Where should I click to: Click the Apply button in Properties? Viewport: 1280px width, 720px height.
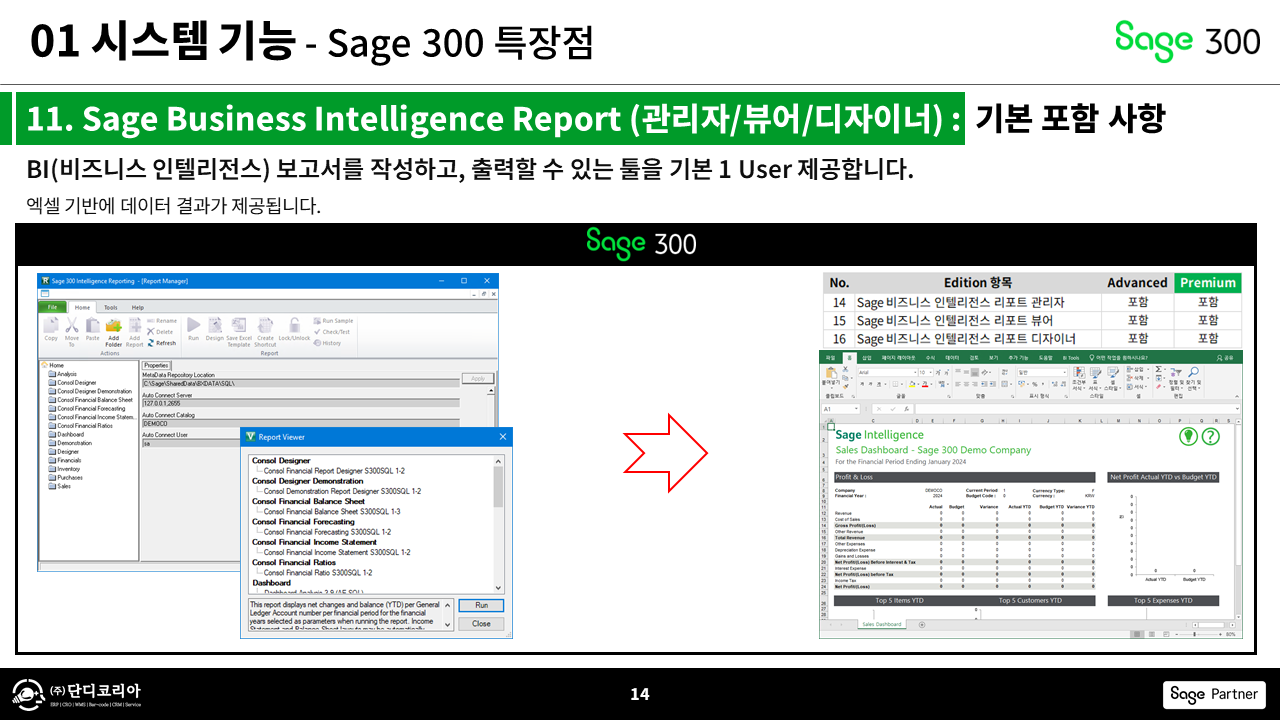pyautogui.click(x=478, y=379)
